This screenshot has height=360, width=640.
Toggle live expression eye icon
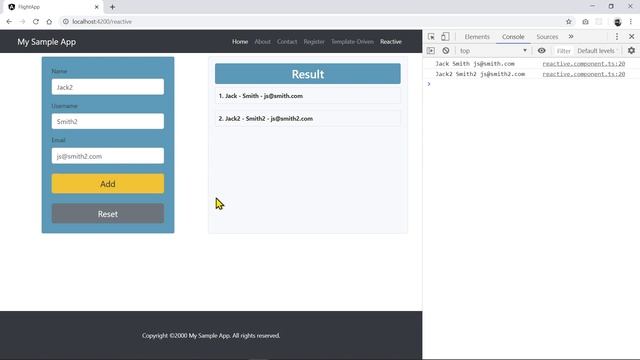pyautogui.click(x=542, y=51)
